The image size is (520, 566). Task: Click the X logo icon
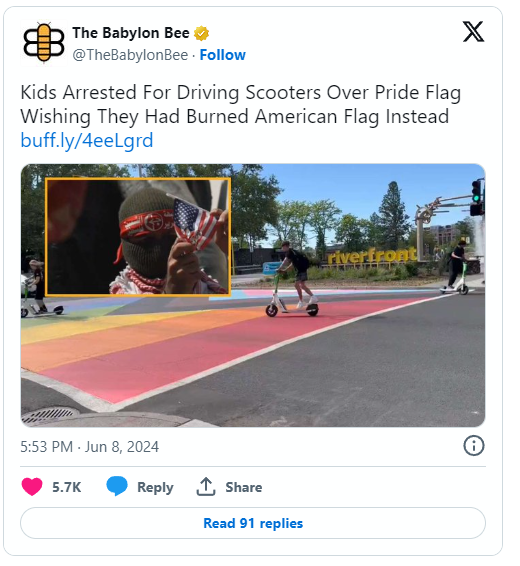[473, 32]
